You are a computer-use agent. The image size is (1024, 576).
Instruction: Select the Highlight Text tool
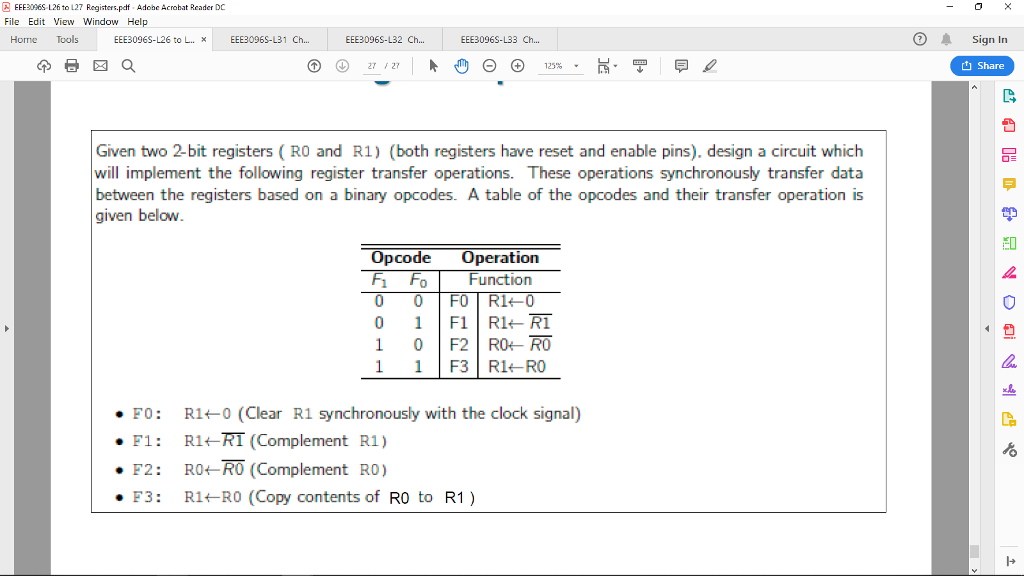click(710, 66)
